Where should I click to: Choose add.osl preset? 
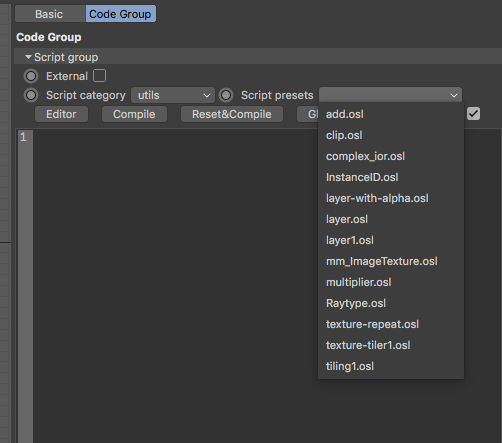391,114
